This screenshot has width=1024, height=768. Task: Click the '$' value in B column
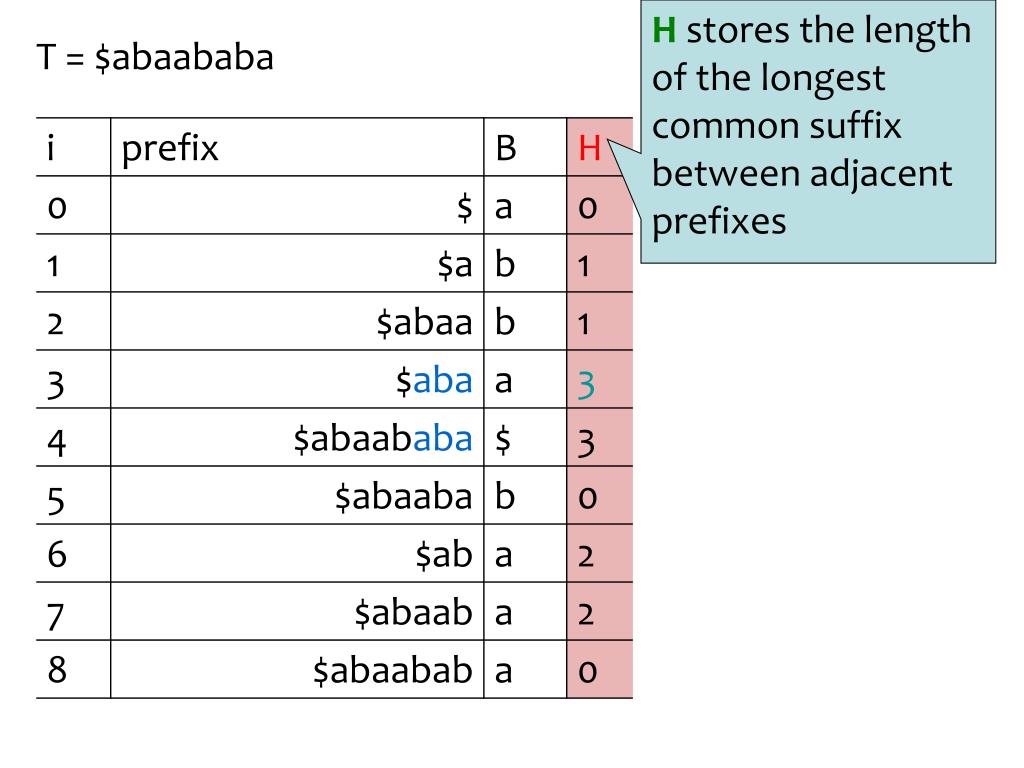(x=502, y=440)
